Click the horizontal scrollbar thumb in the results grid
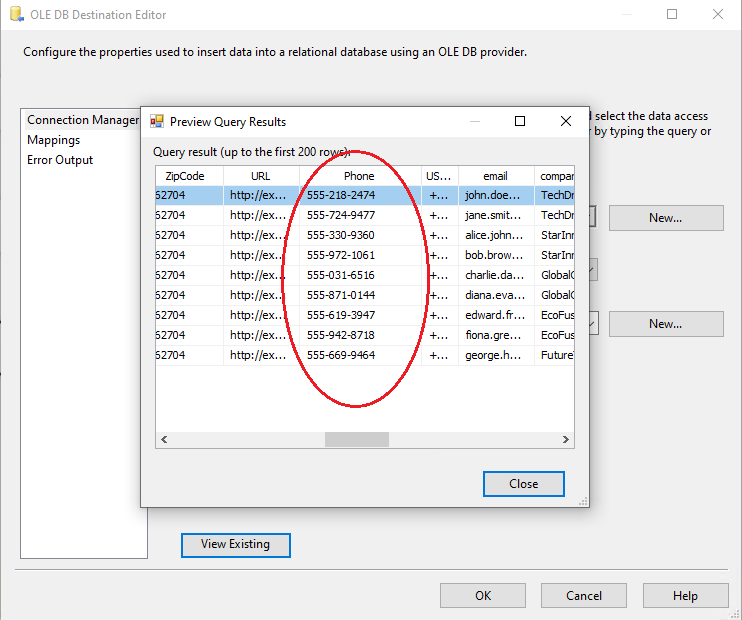Viewport: 742px width, 620px height. click(349, 439)
